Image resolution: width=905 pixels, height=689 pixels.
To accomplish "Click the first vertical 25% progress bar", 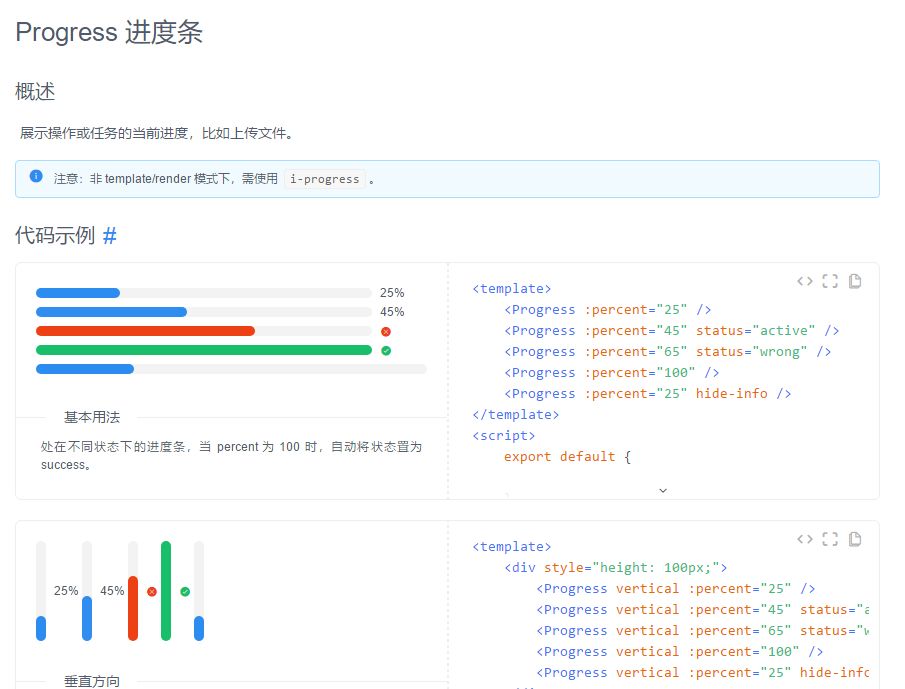I will pyautogui.click(x=41, y=591).
